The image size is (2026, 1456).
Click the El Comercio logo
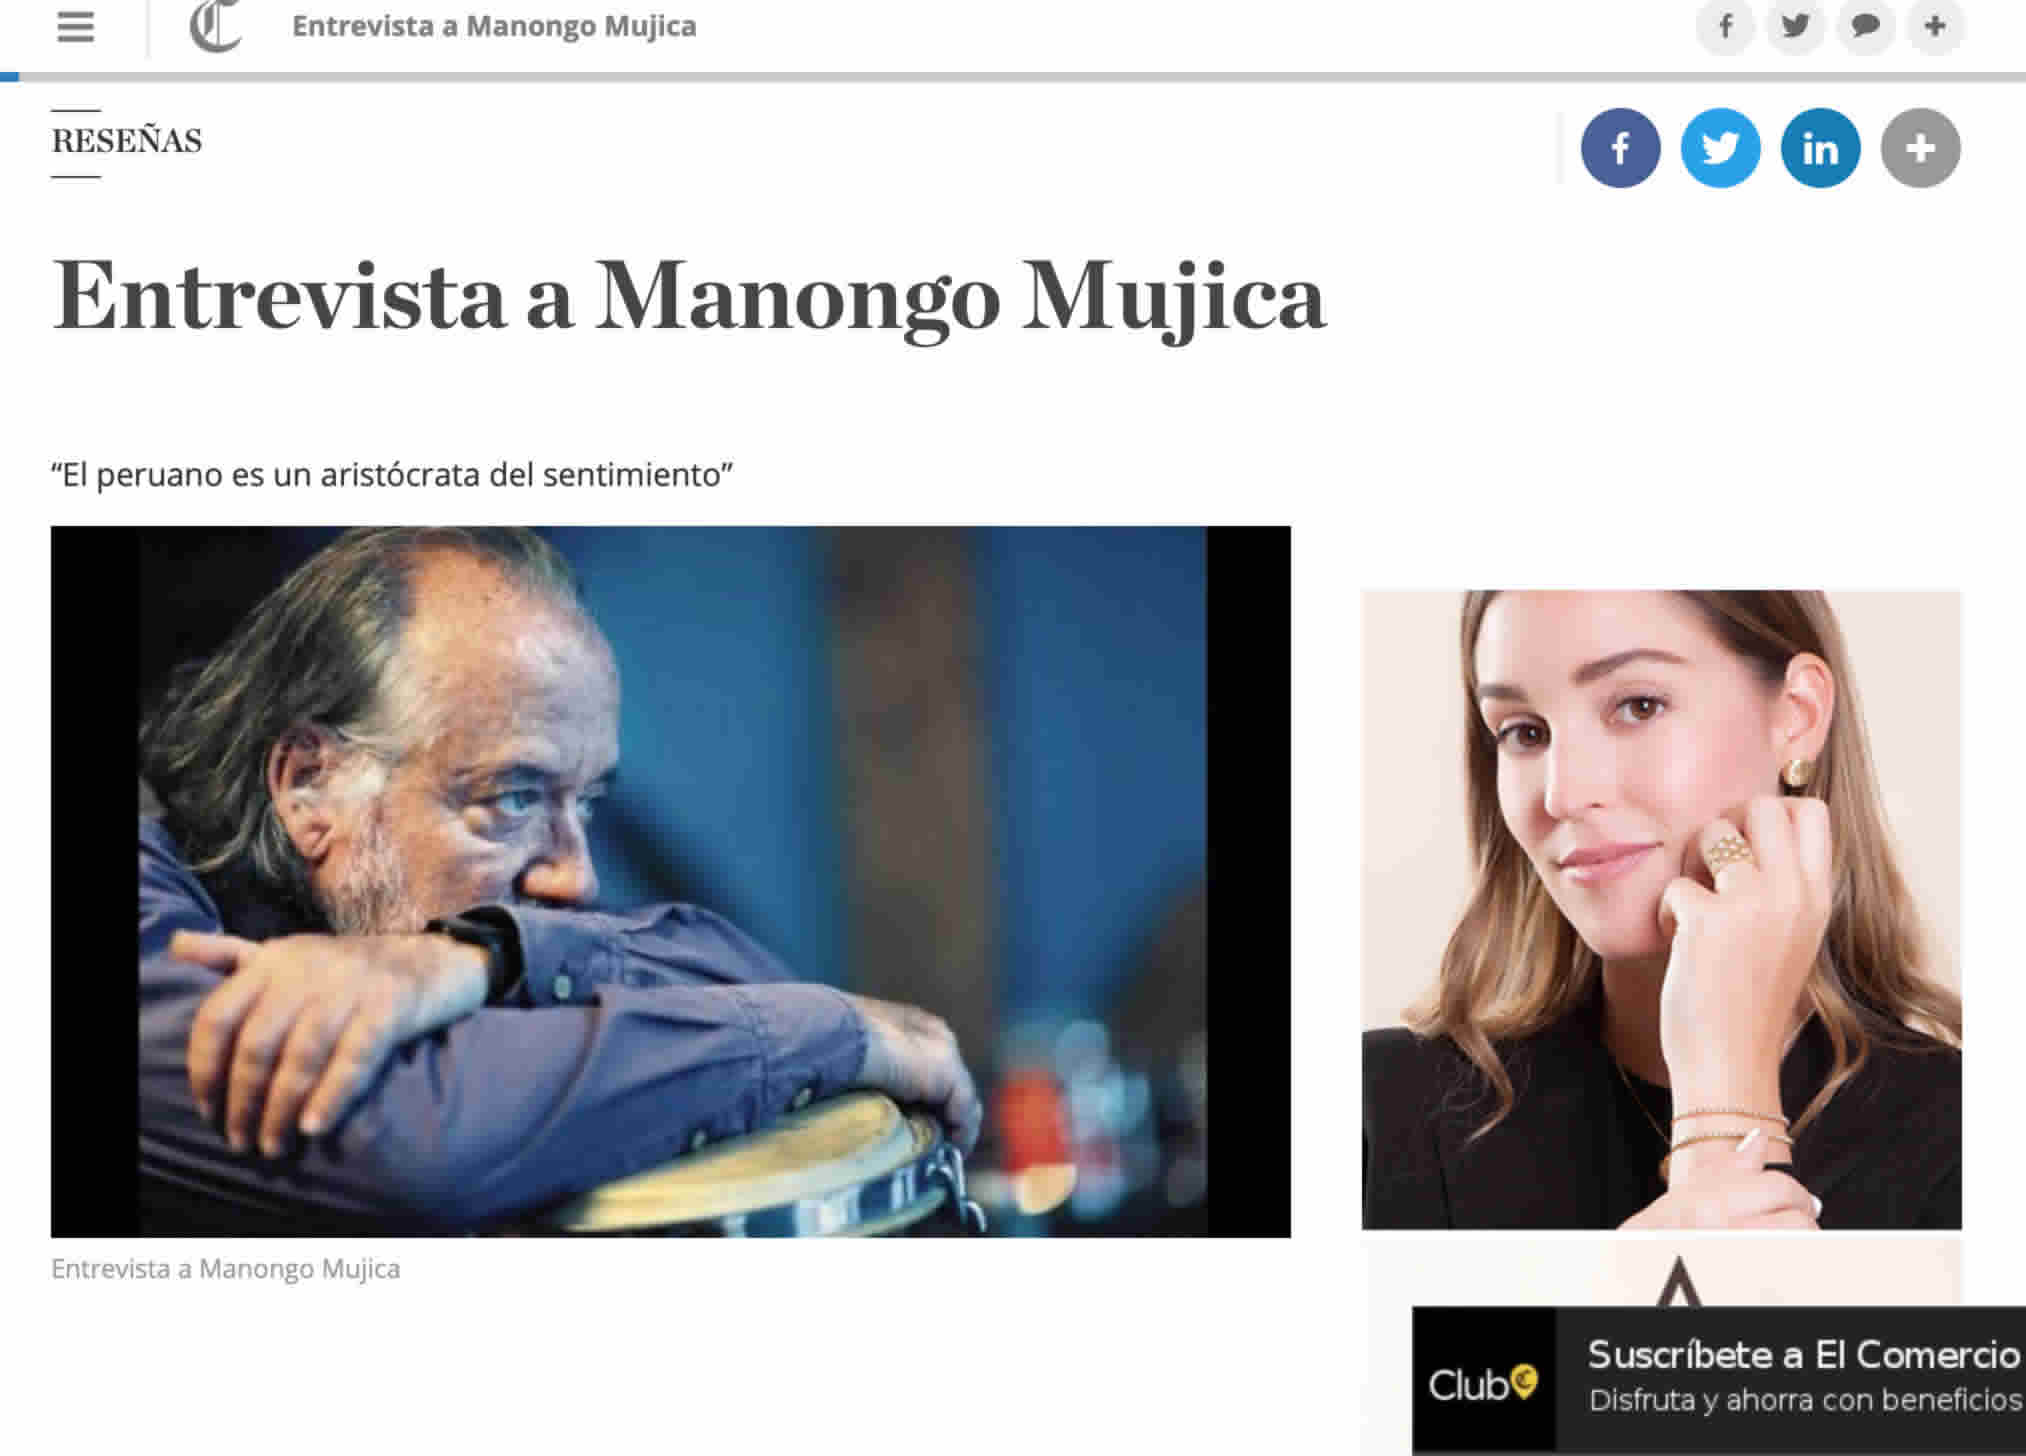pos(216,26)
